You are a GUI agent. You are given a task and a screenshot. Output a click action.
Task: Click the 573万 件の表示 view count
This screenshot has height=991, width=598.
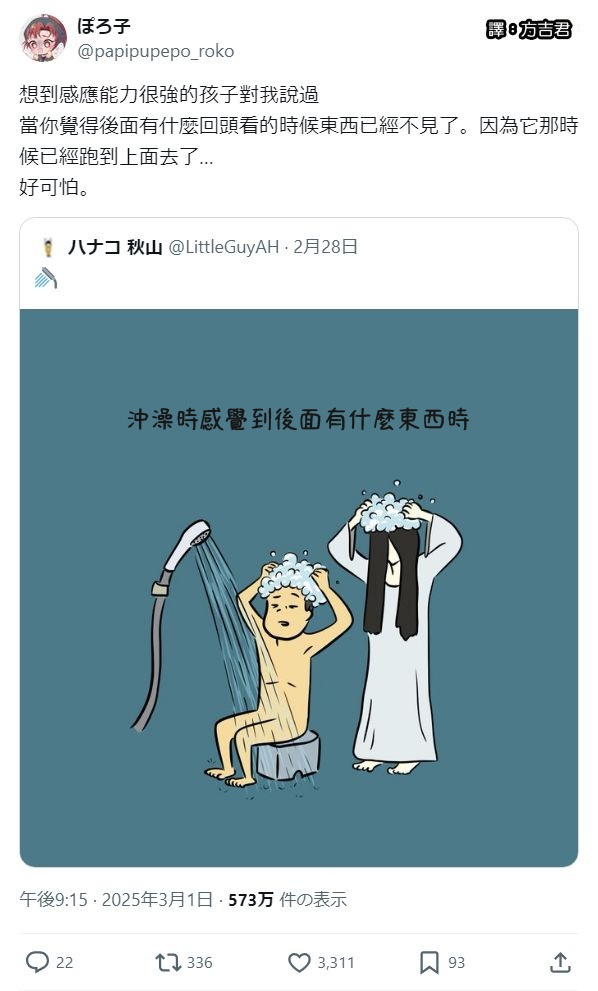coord(288,899)
